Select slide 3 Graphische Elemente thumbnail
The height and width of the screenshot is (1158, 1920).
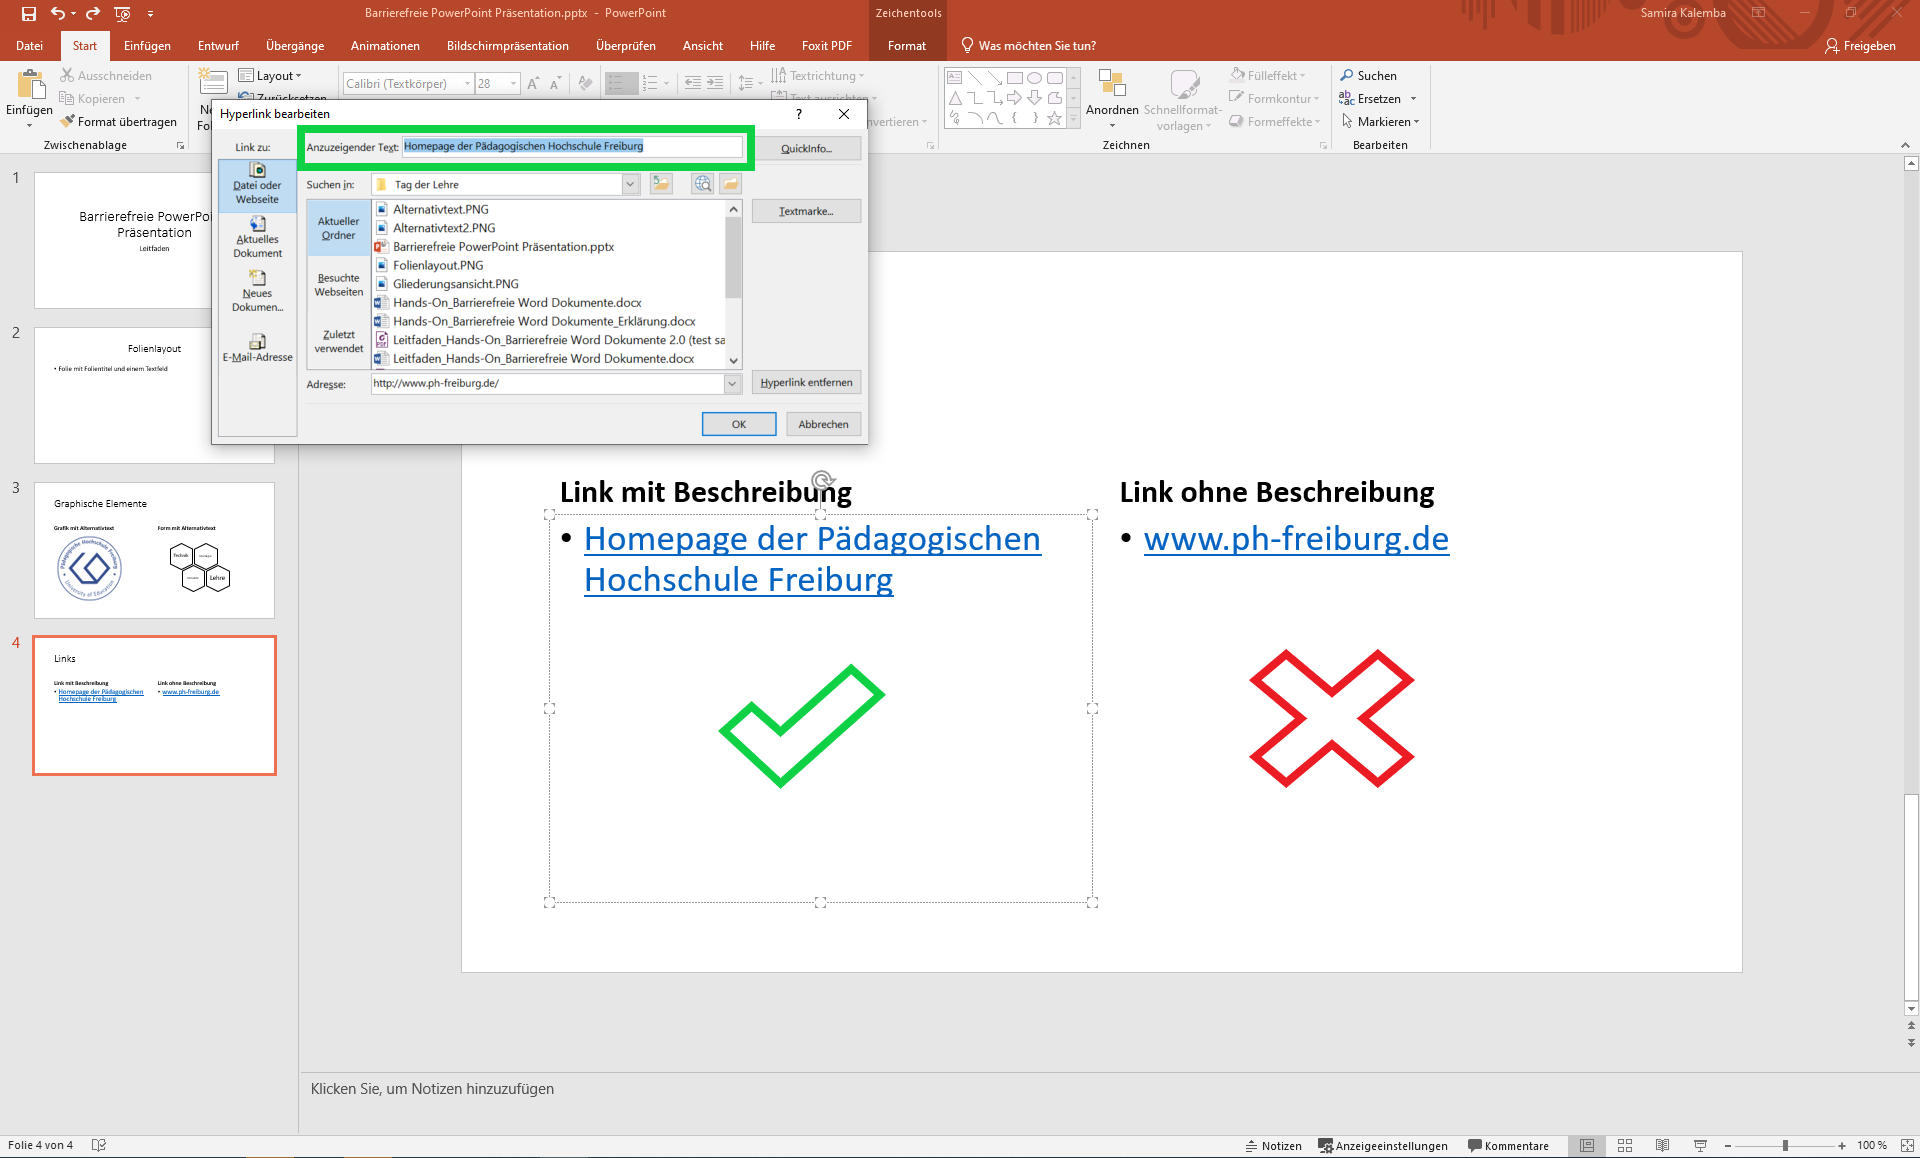pyautogui.click(x=154, y=550)
